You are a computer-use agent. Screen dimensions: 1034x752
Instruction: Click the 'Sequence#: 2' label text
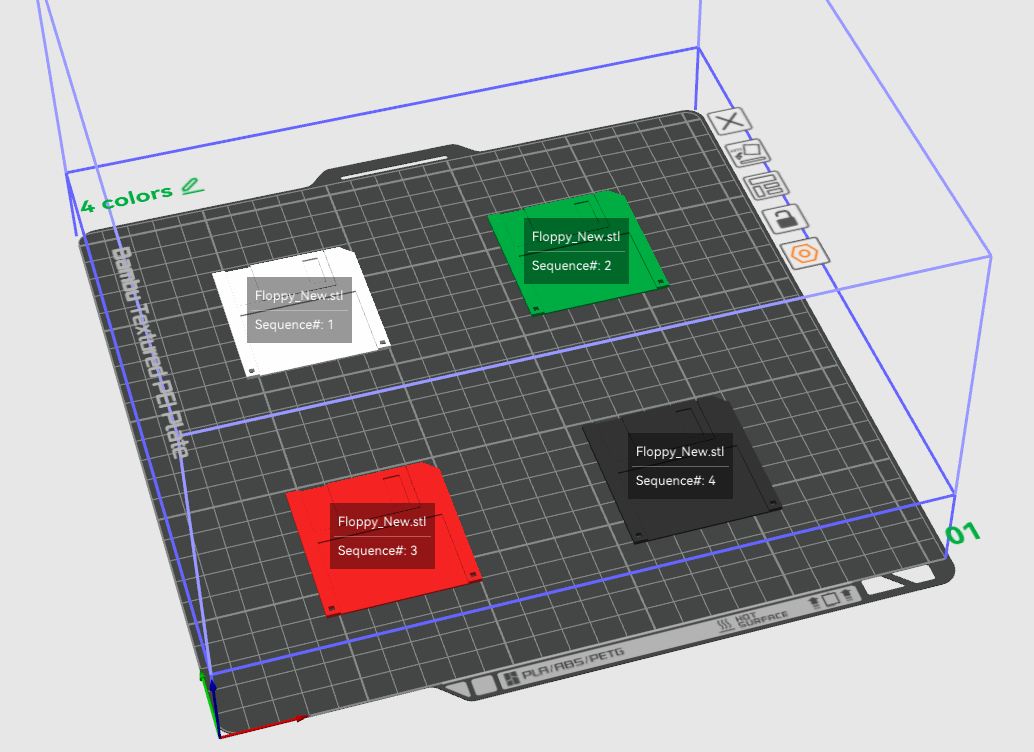[x=571, y=266]
